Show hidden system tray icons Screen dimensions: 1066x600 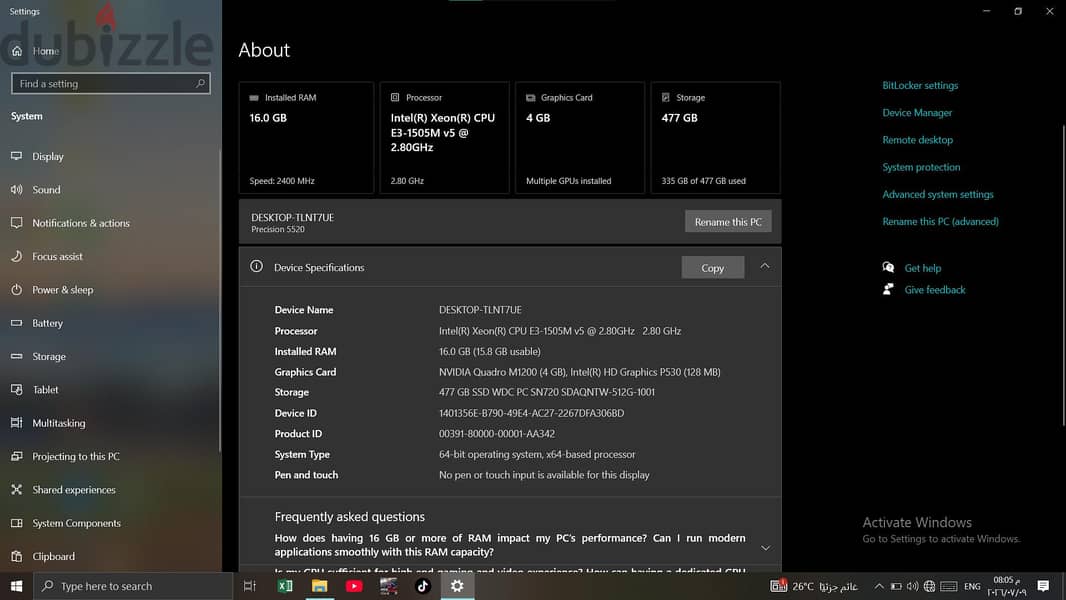tap(879, 586)
